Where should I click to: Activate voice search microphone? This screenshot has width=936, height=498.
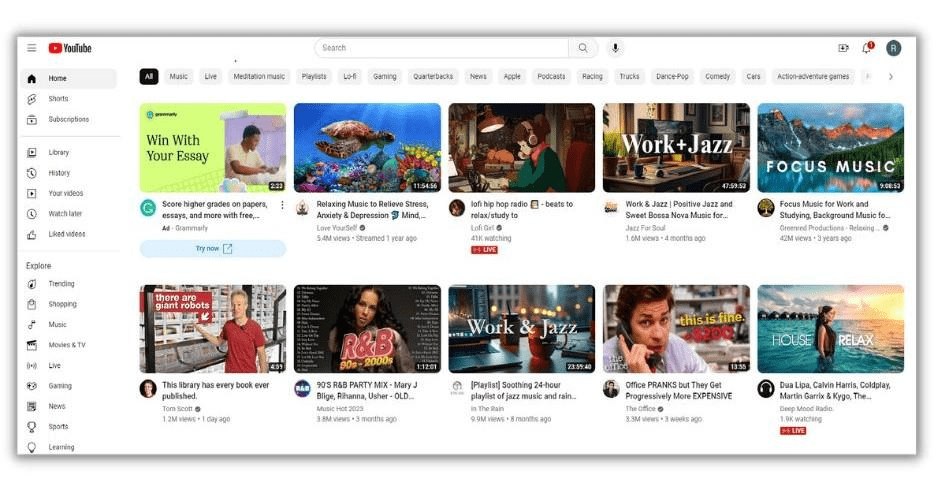coord(615,48)
